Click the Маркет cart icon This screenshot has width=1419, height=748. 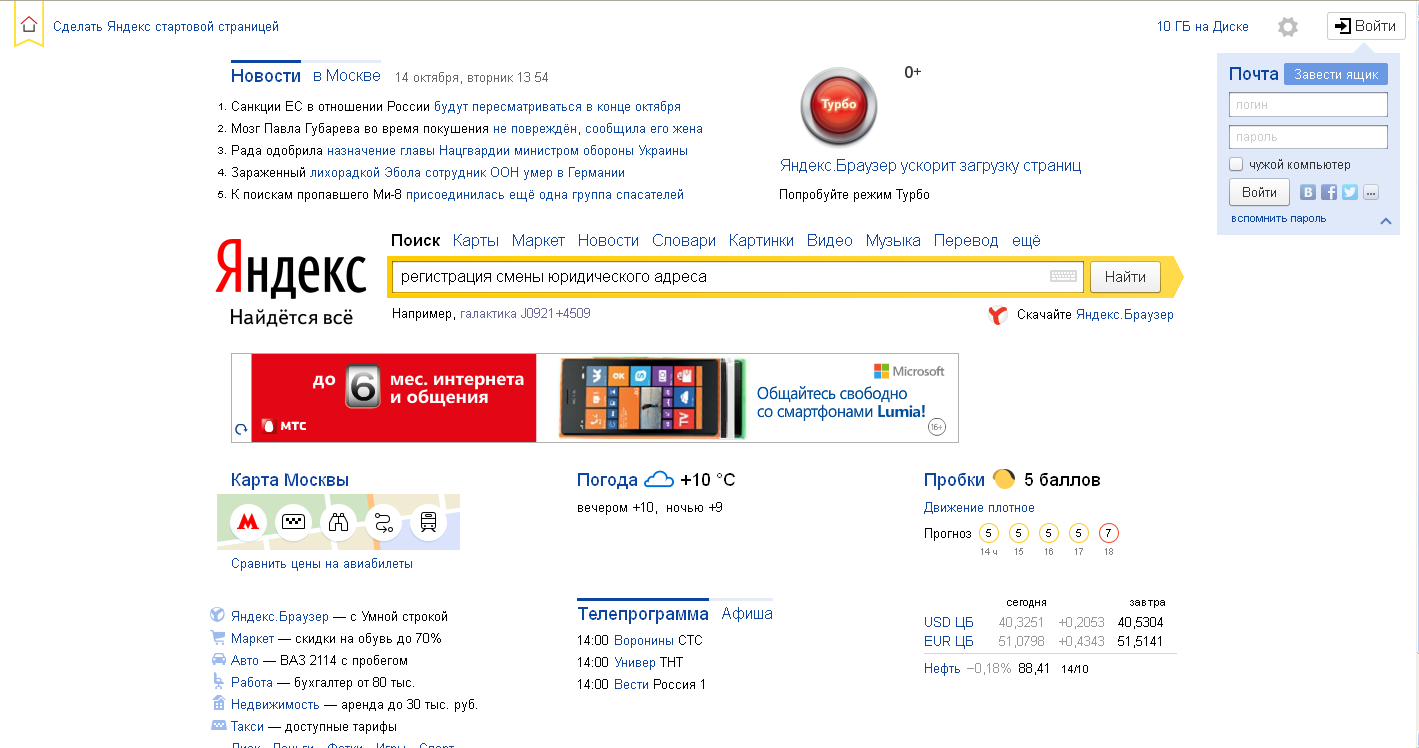(x=217, y=637)
